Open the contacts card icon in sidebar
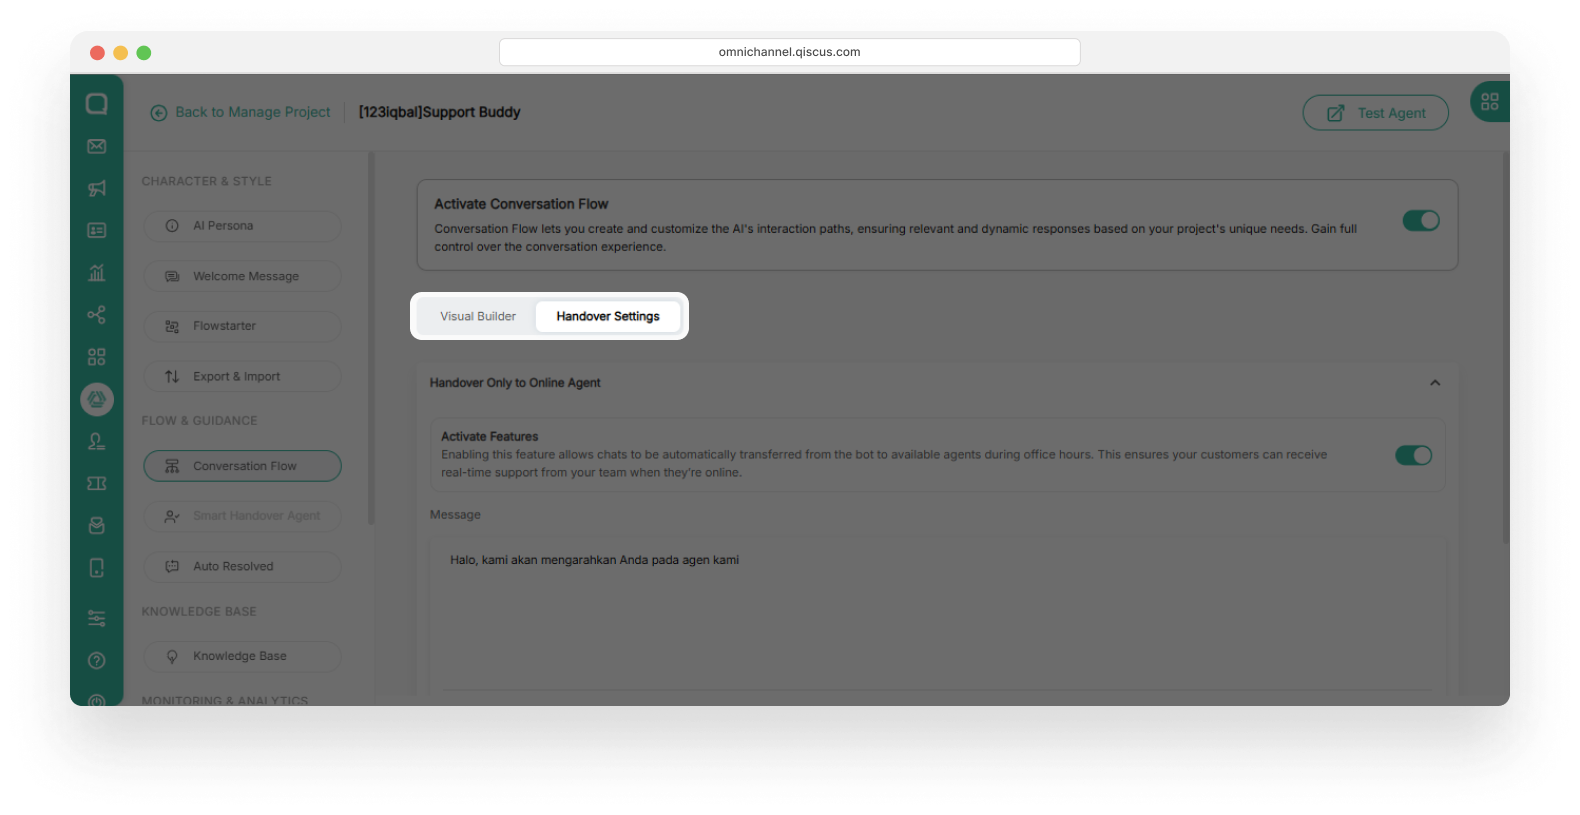 coord(97,231)
